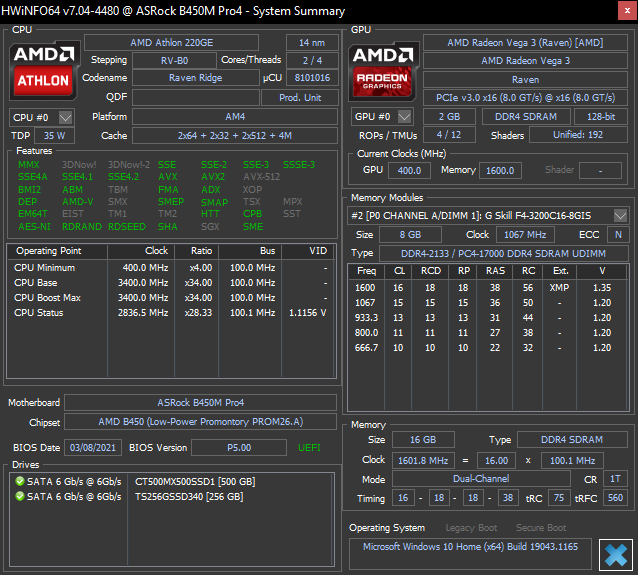Screen dimensions: 638x575
Task: Open the CPU #0 selector dropdown
Action: 65,117
